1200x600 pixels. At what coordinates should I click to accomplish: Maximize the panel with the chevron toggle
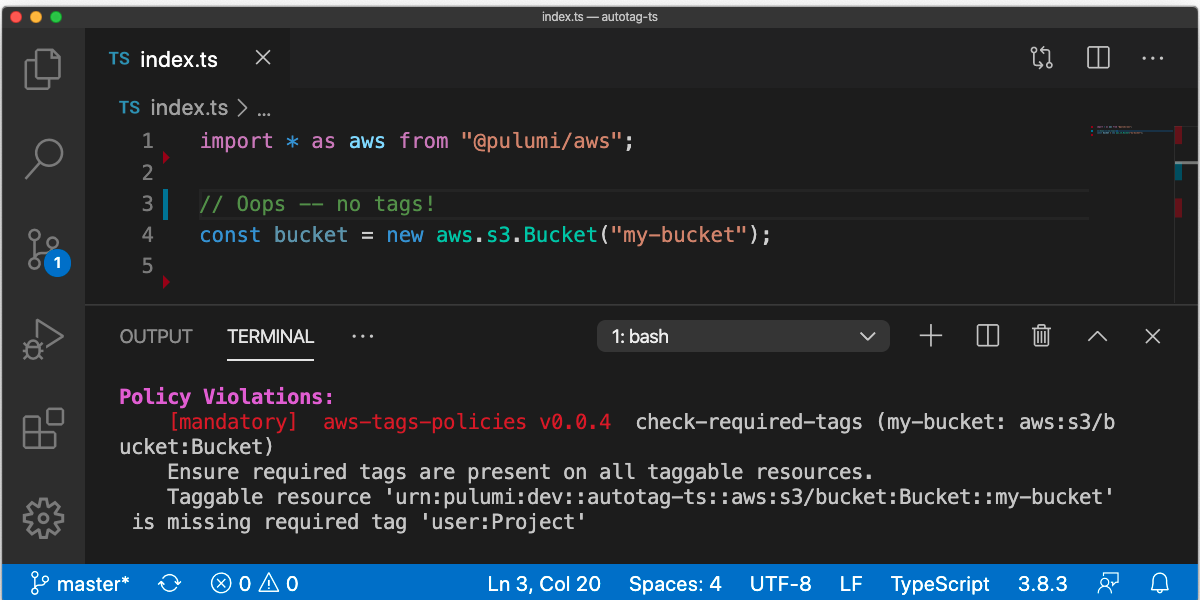1097,336
